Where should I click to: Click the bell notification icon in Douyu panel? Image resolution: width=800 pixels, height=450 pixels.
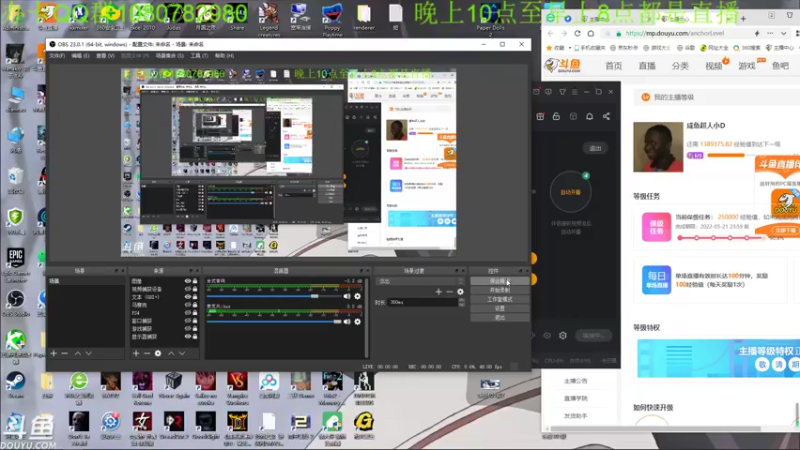pyautogui.click(x=589, y=116)
